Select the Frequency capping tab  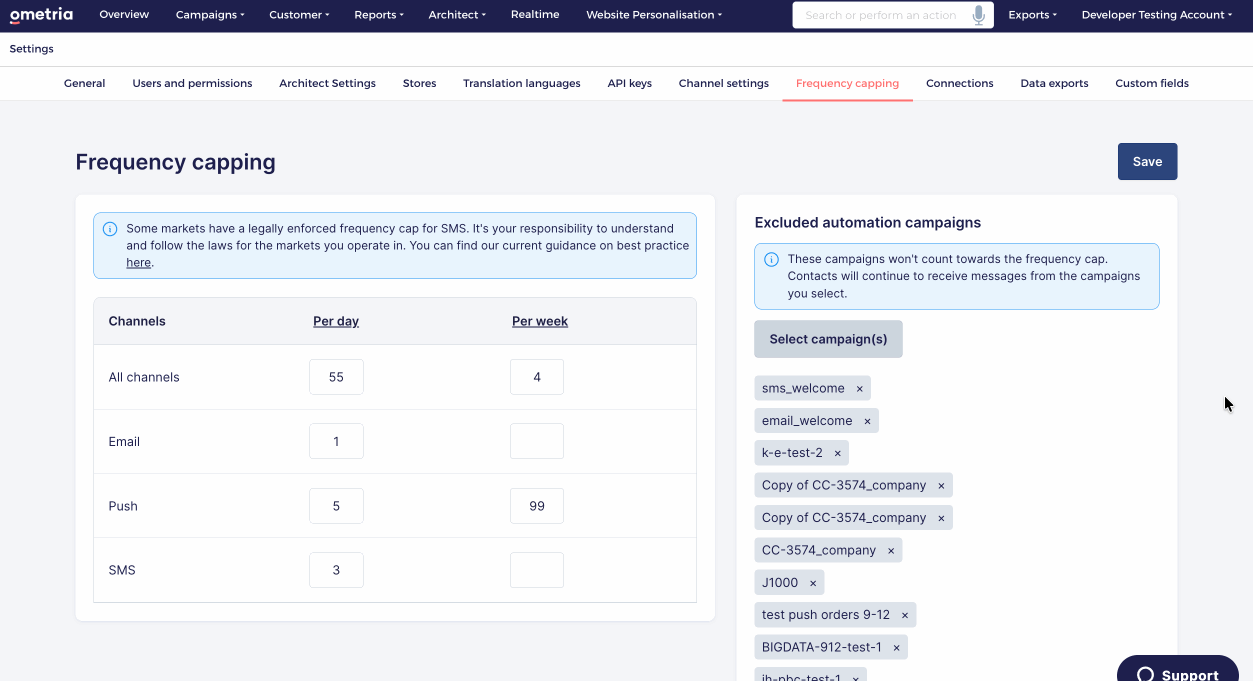847,84
